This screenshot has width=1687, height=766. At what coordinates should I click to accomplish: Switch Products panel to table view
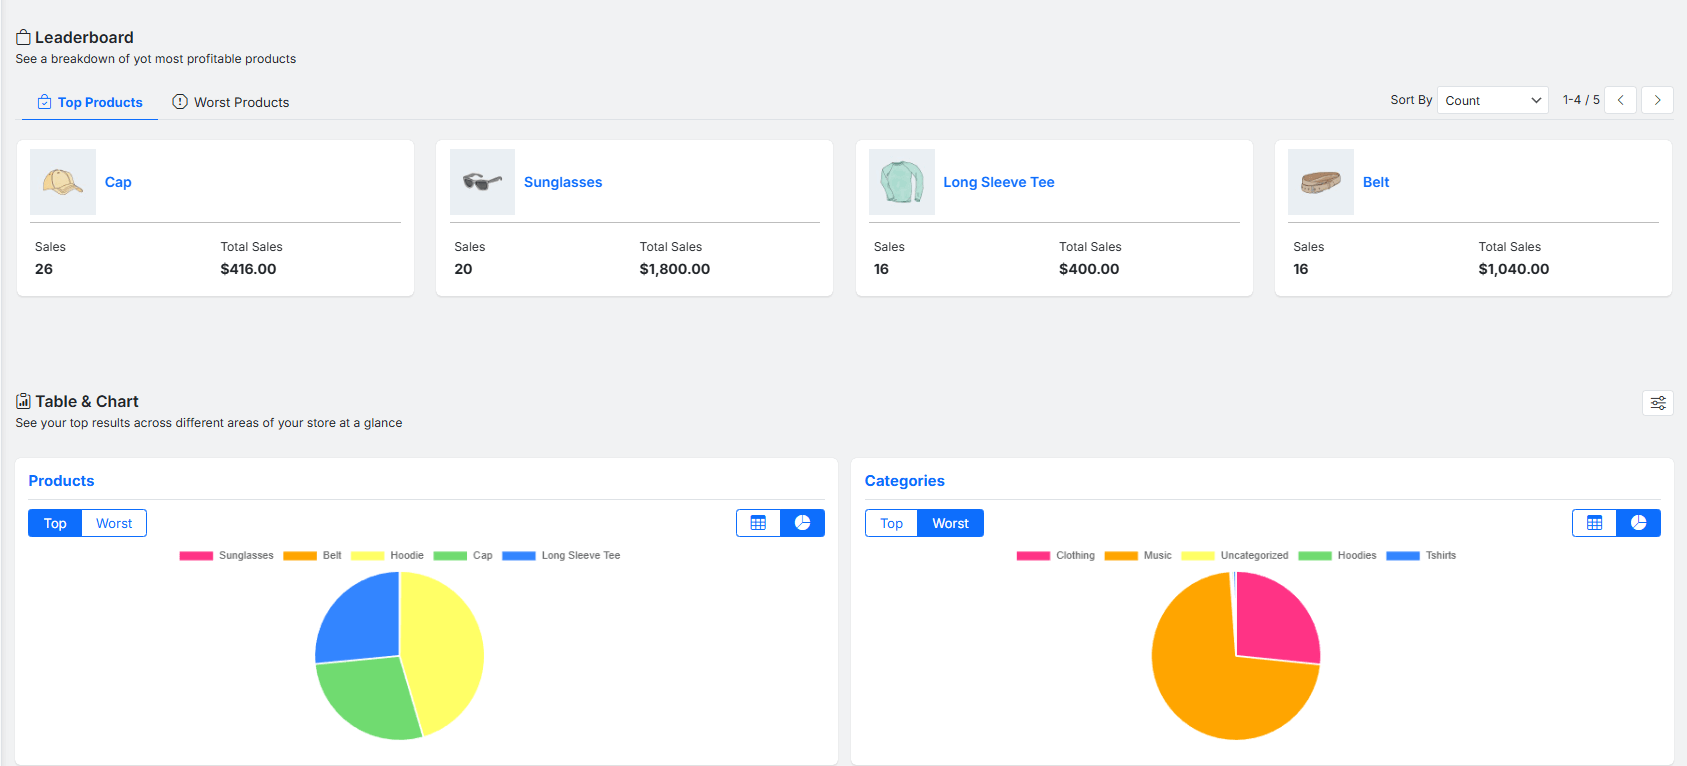coord(758,523)
